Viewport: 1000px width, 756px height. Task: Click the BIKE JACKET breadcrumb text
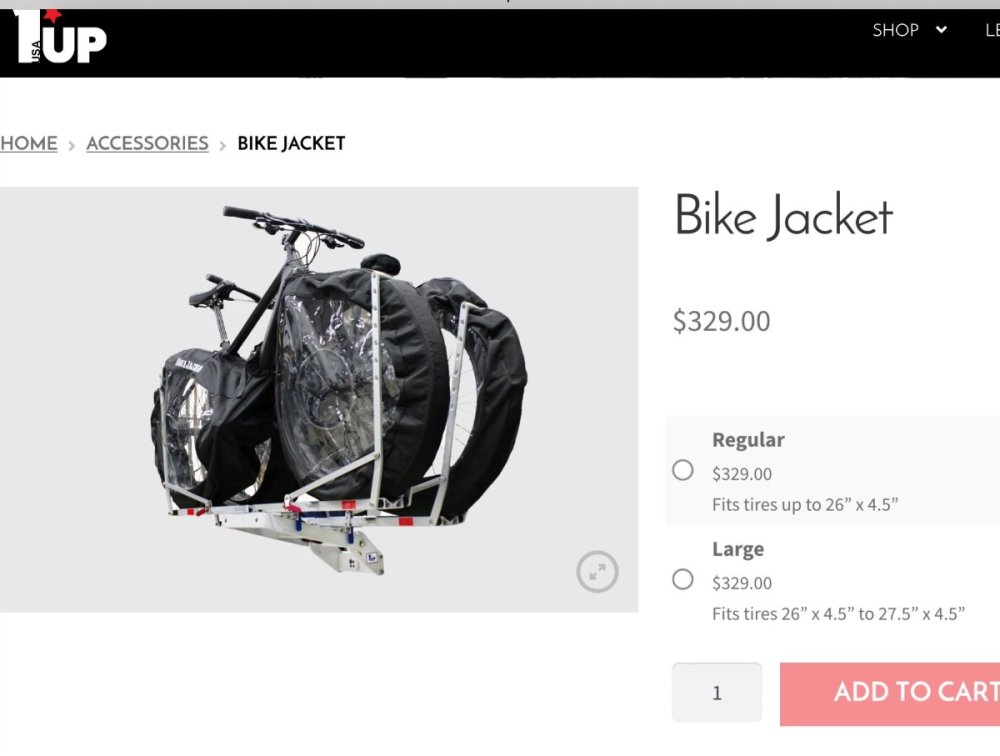coord(291,143)
